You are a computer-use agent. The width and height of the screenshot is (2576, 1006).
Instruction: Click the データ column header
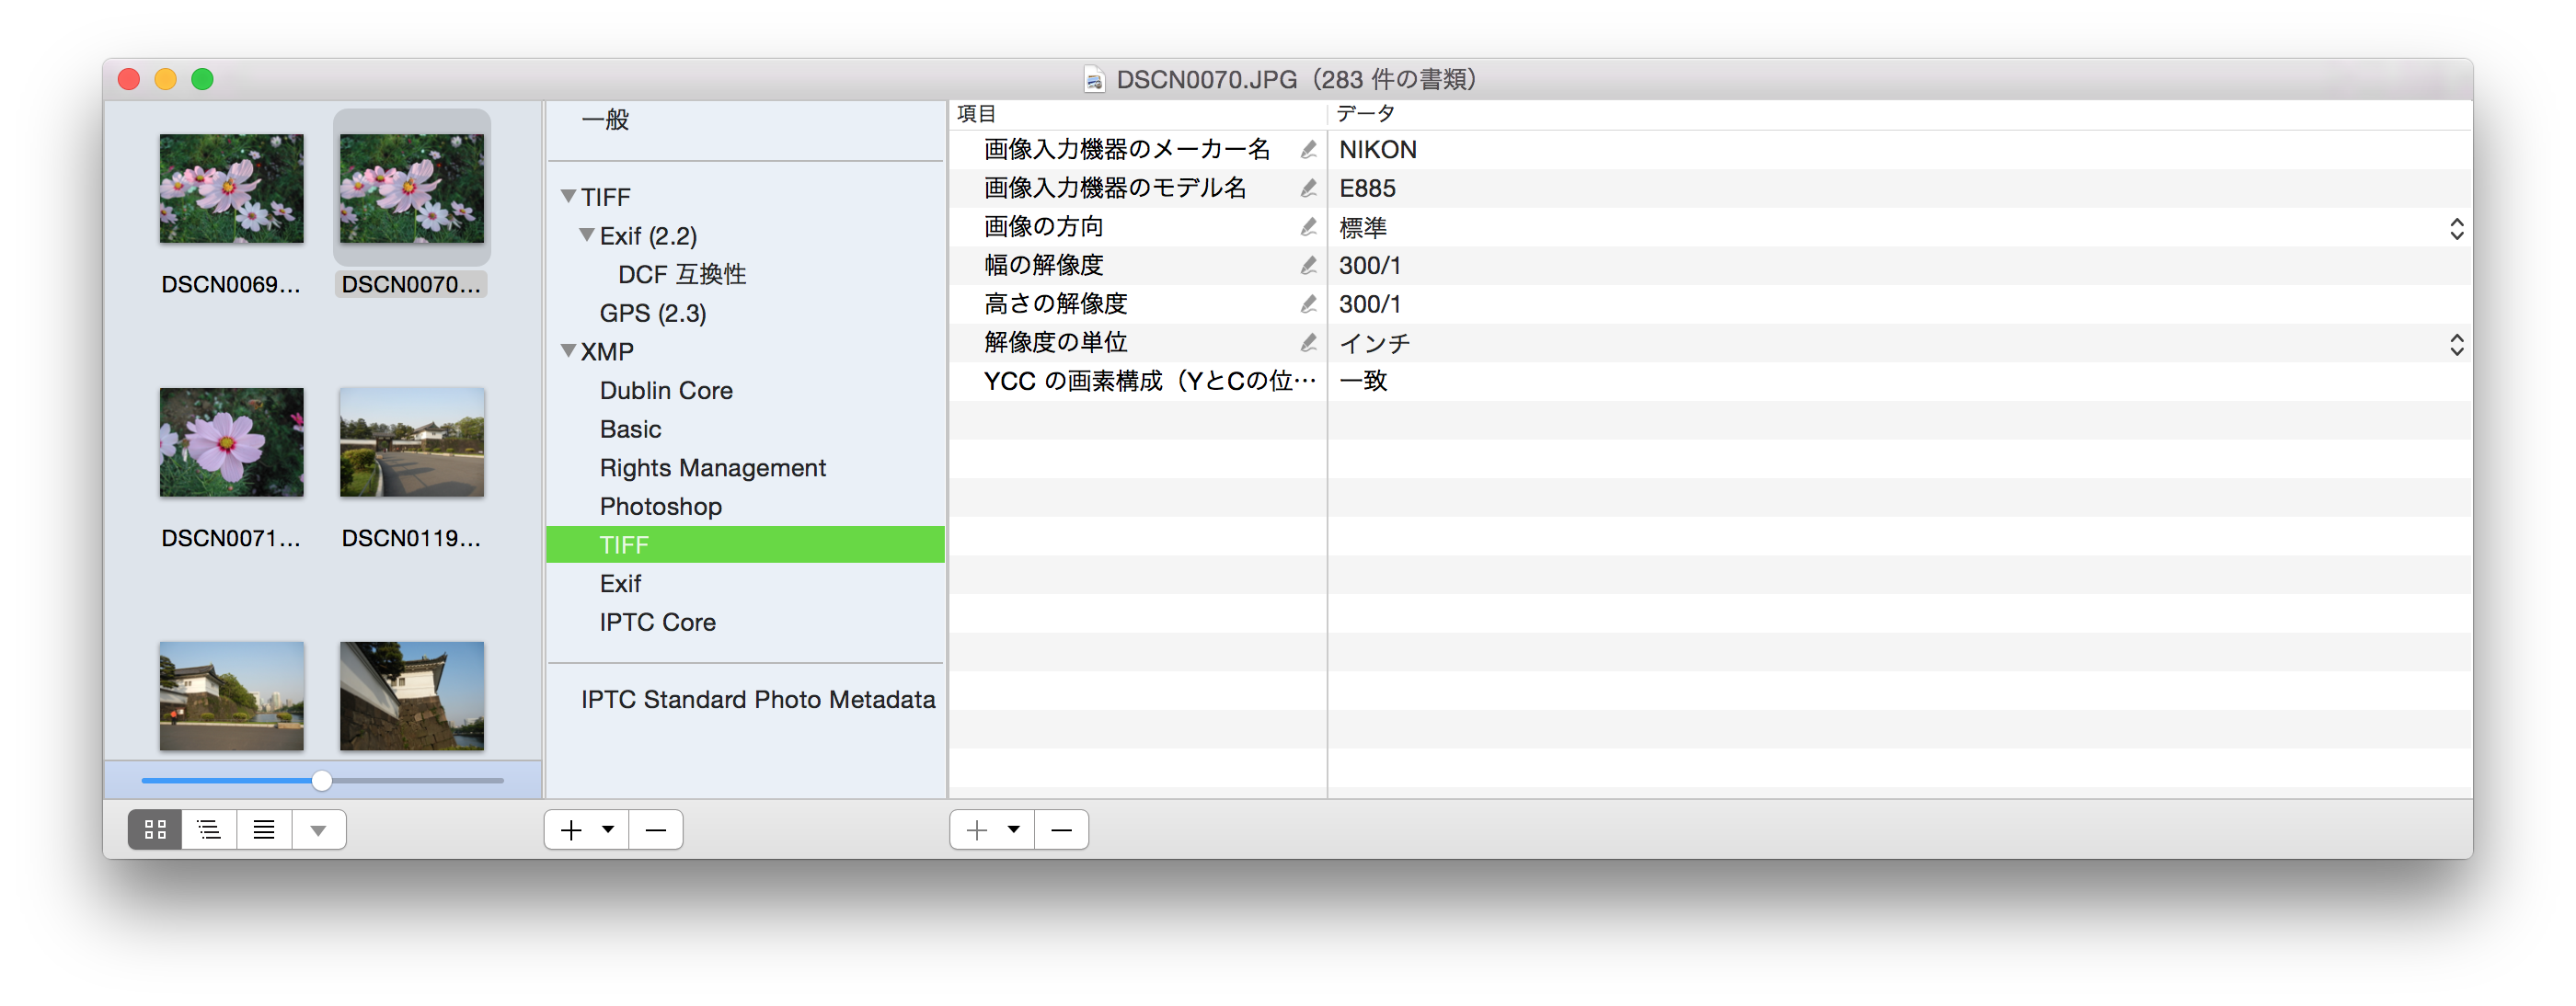(1900, 114)
